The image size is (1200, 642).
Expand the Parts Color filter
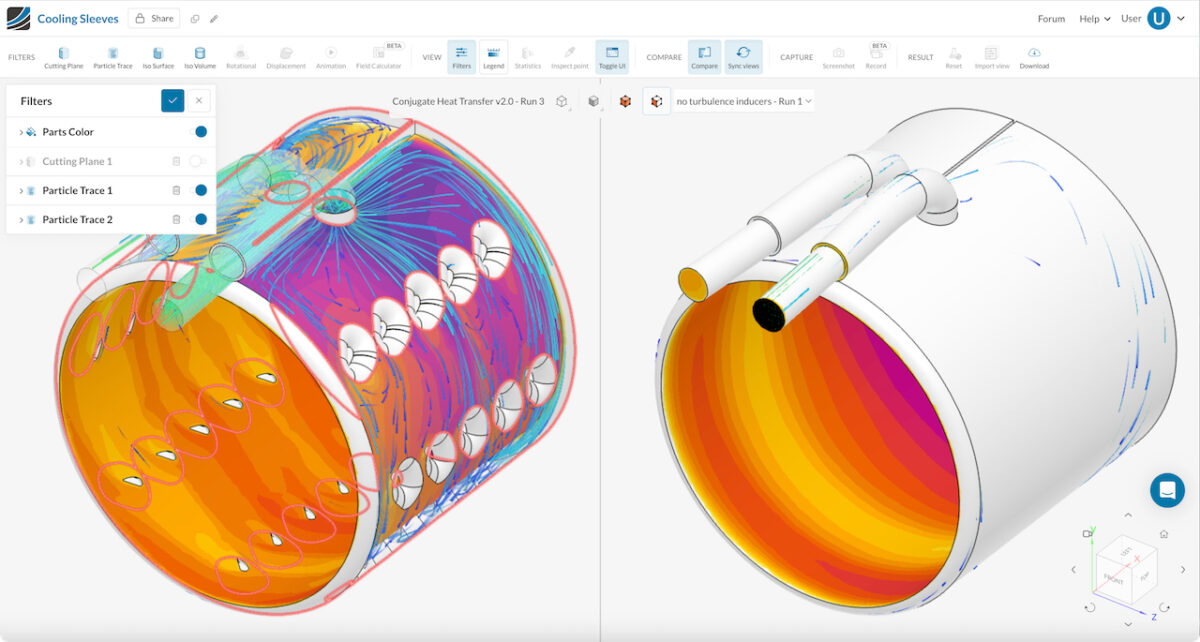coord(21,132)
